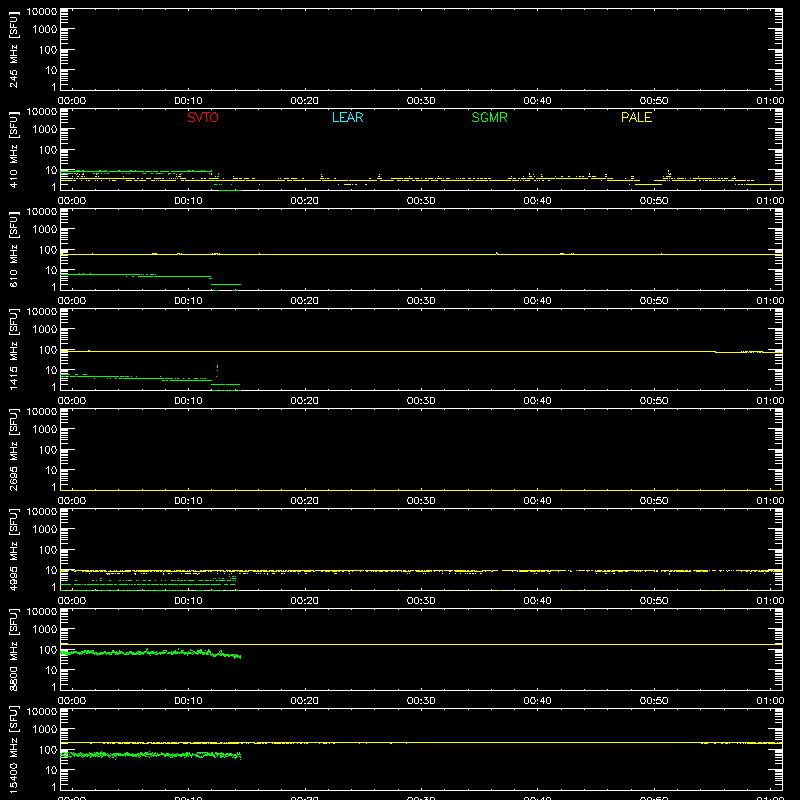This screenshot has width=800, height=800.
Task: Click 00:00 time label under 8800 MHz panel
Action: (72, 701)
